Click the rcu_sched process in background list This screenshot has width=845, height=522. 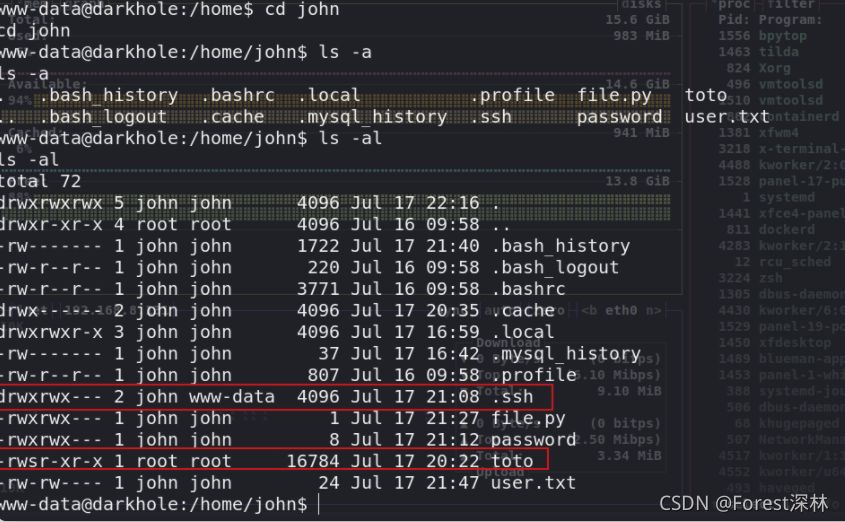click(794, 262)
